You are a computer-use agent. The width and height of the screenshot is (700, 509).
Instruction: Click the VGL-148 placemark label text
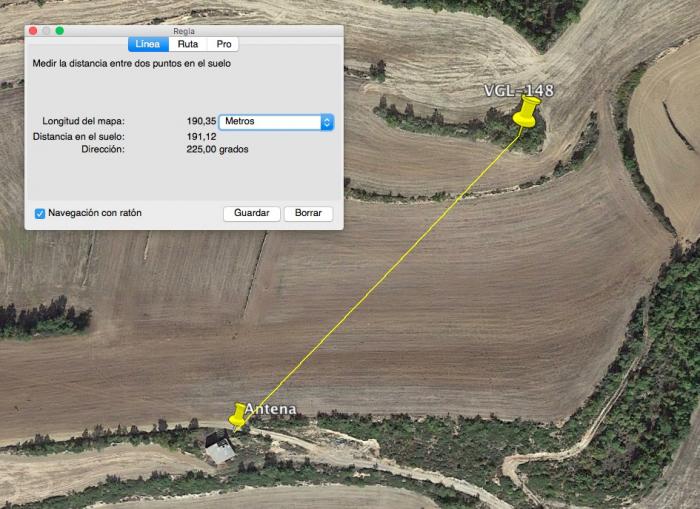pyautogui.click(x=519, y=91)
